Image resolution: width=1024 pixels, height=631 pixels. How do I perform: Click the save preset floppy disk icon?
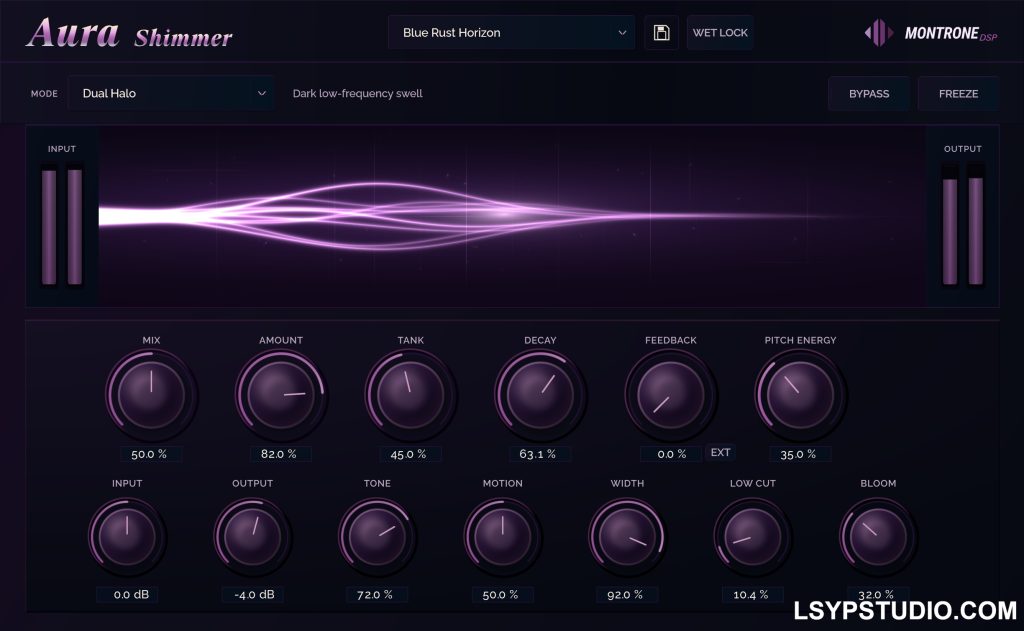661,33
